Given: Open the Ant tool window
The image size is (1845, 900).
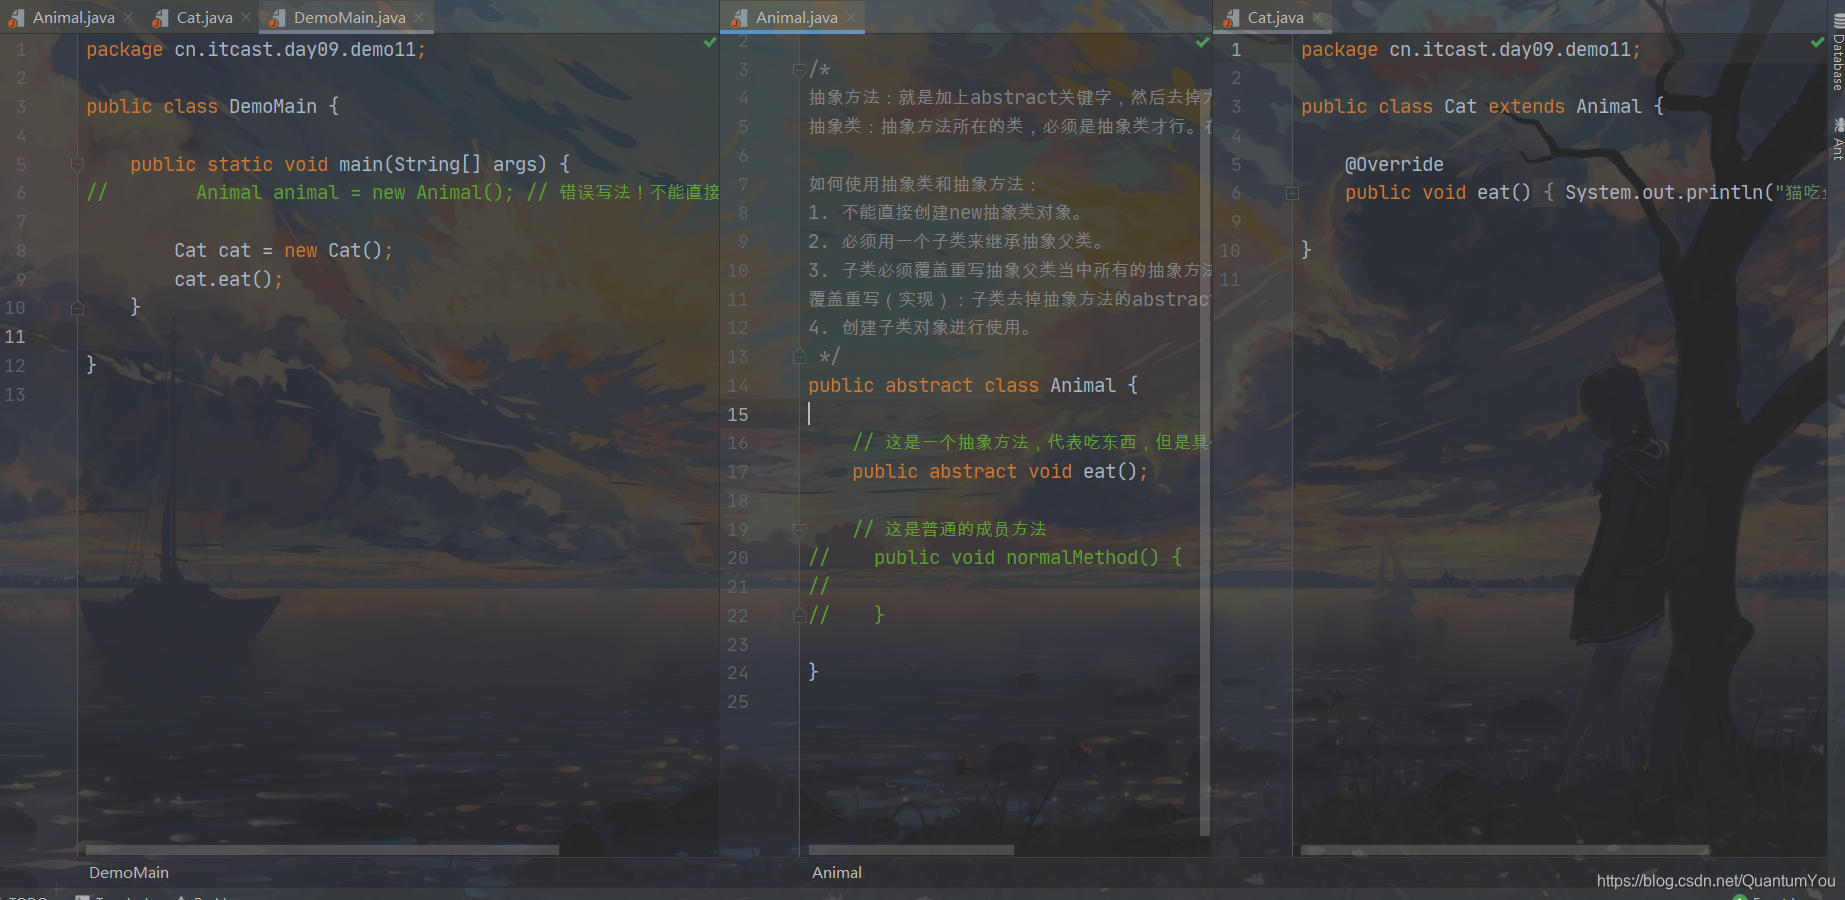Looking at the screenshot, I should point(1837,138).
